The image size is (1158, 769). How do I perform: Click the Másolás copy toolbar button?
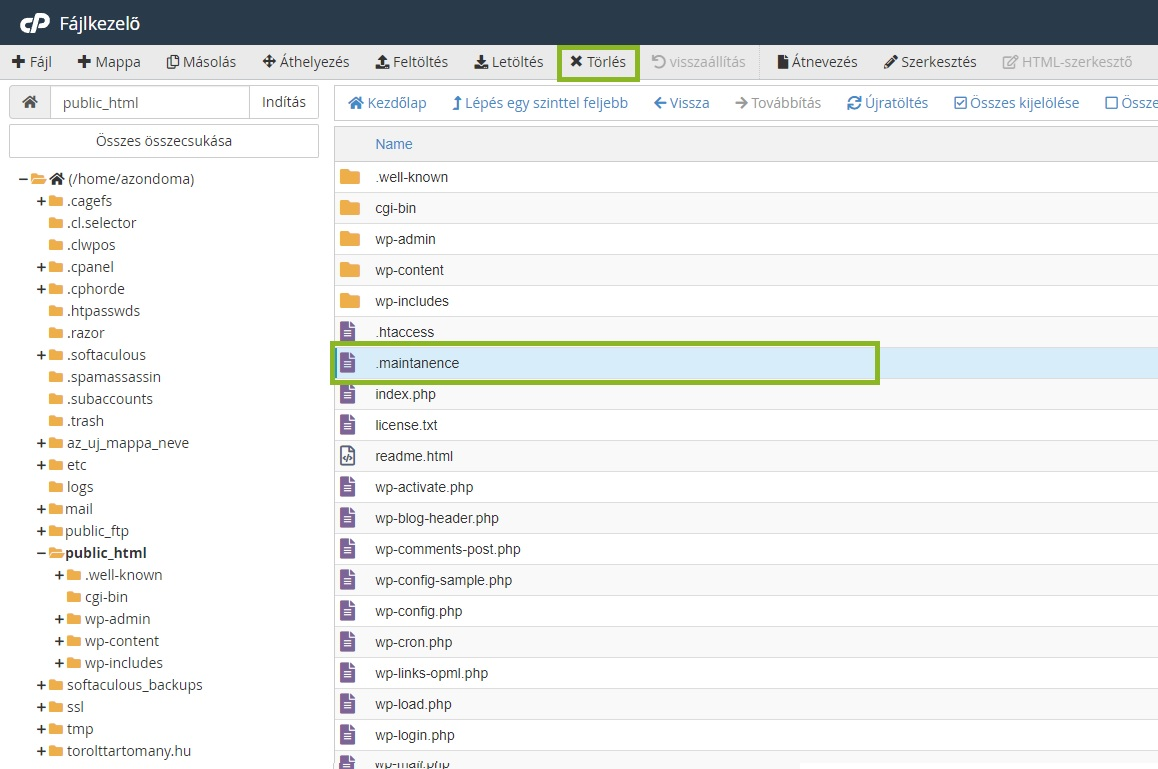(x=201, y=62)
